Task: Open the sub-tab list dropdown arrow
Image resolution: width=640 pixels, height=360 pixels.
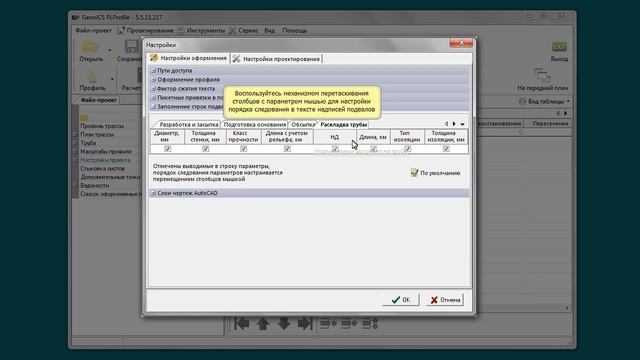Action: coord(462,124)
